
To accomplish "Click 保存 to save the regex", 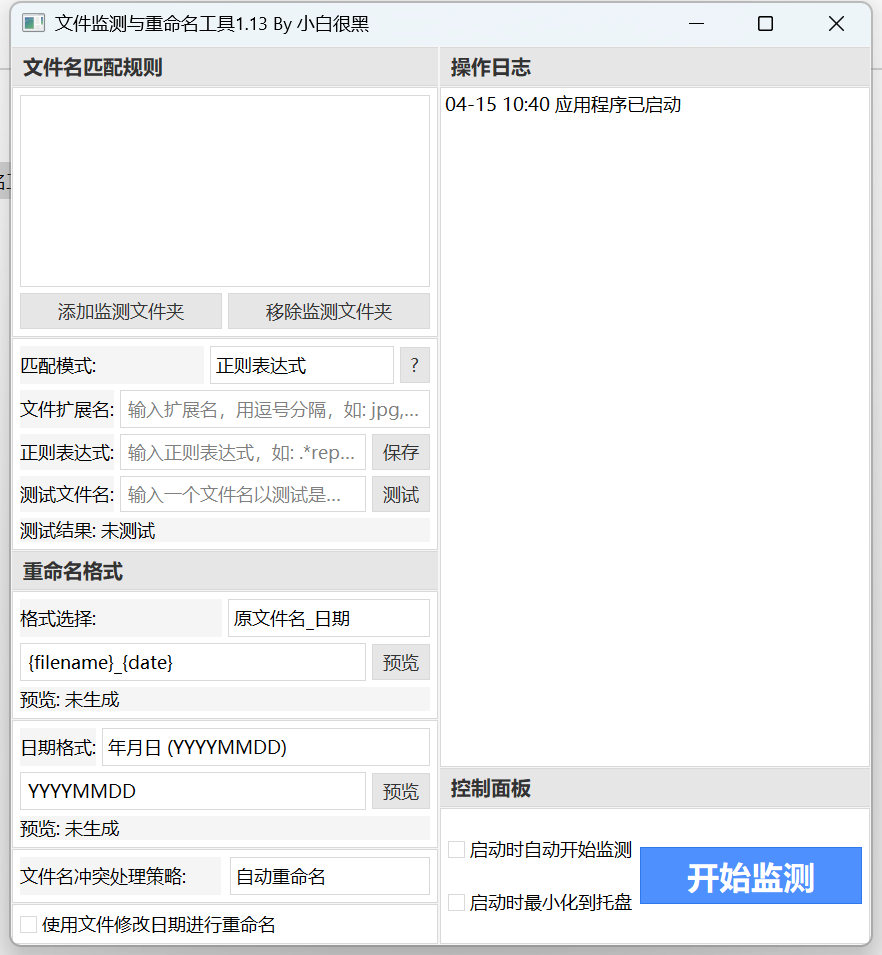I will [x=401, y=452].
